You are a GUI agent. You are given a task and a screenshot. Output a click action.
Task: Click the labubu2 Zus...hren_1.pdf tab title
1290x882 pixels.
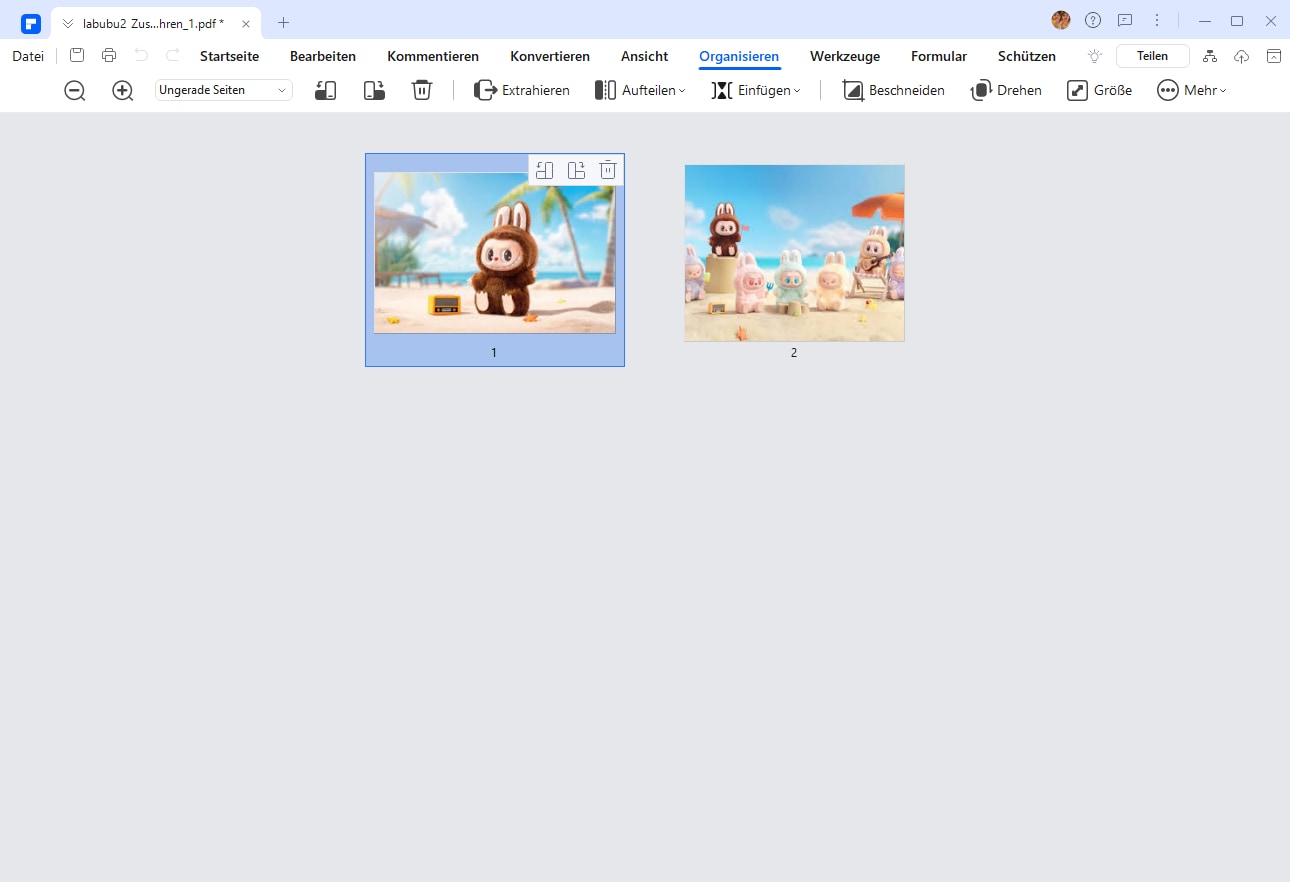153,23
